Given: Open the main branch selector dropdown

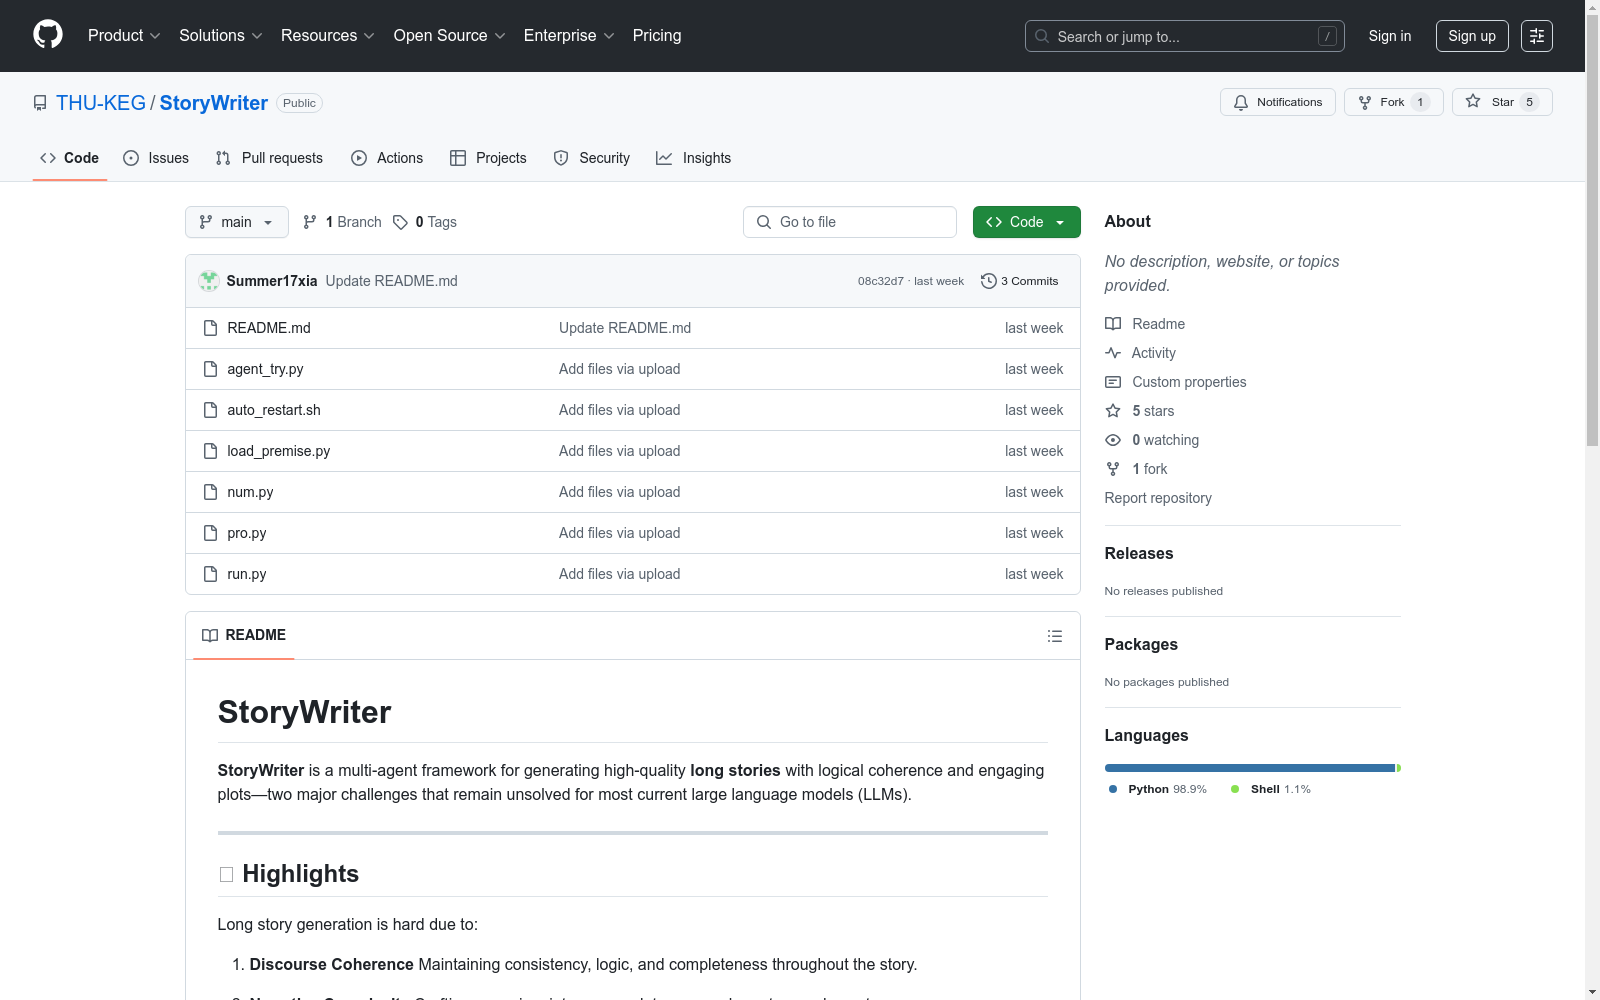Looking at the screenshot, I should coord(237,222).
